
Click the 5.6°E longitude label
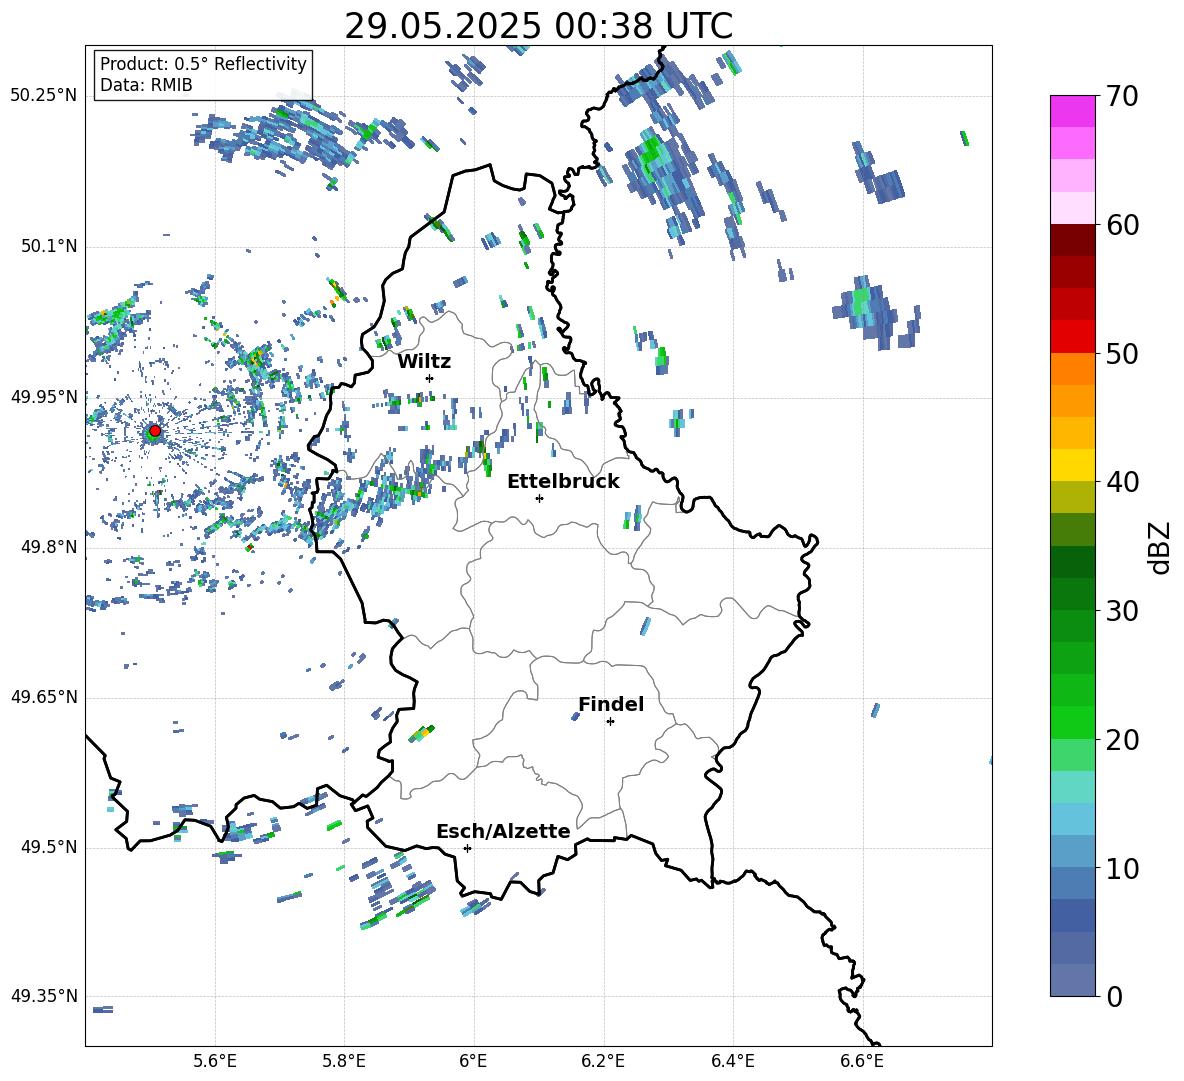pos(214,1061)
